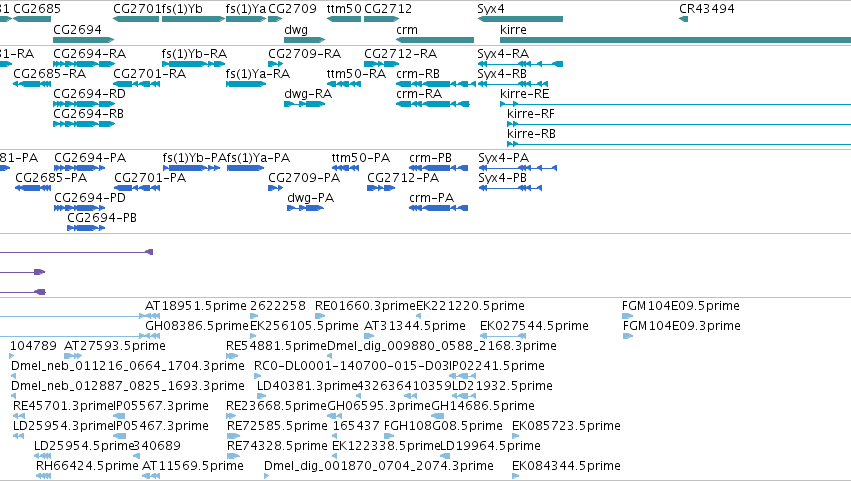The width and height of the screenshot is (851, 481).
Task: Select the fs(1)Yb-PA protein label
Action: coord(194,158)
